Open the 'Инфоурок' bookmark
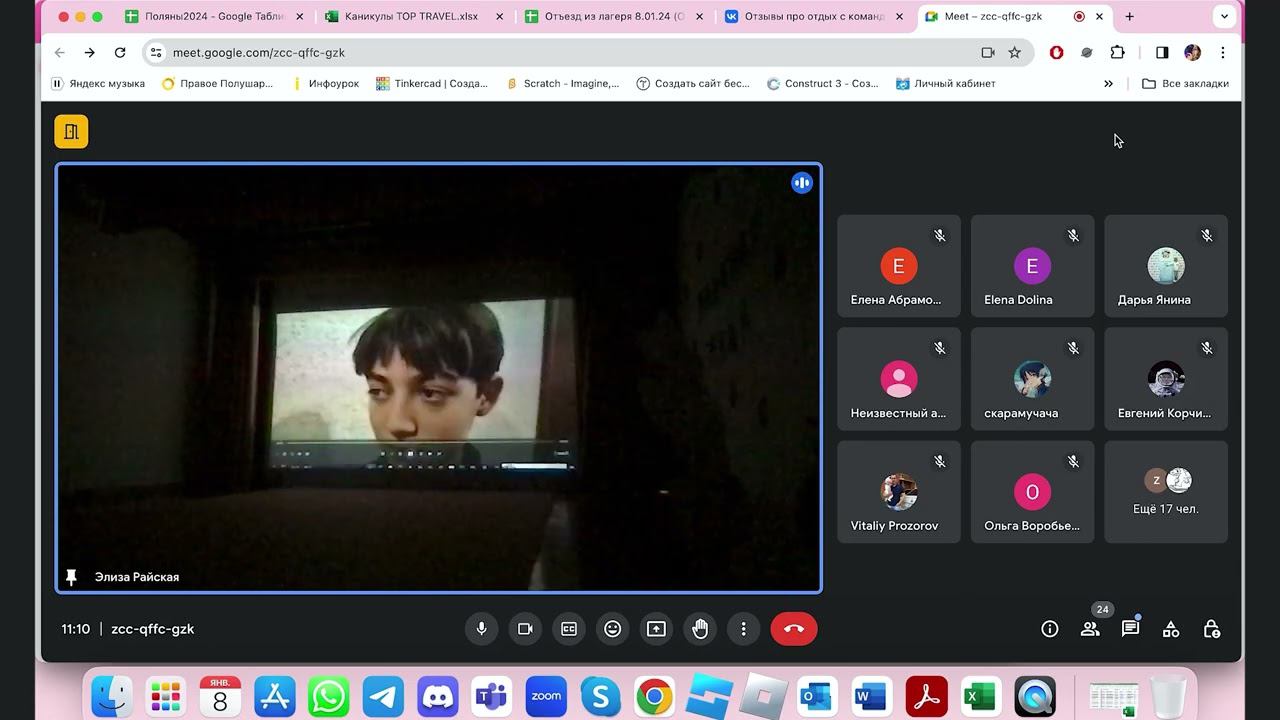This screenshot has width=1280, height=720. pyautogui.click(x=325, y=83)
